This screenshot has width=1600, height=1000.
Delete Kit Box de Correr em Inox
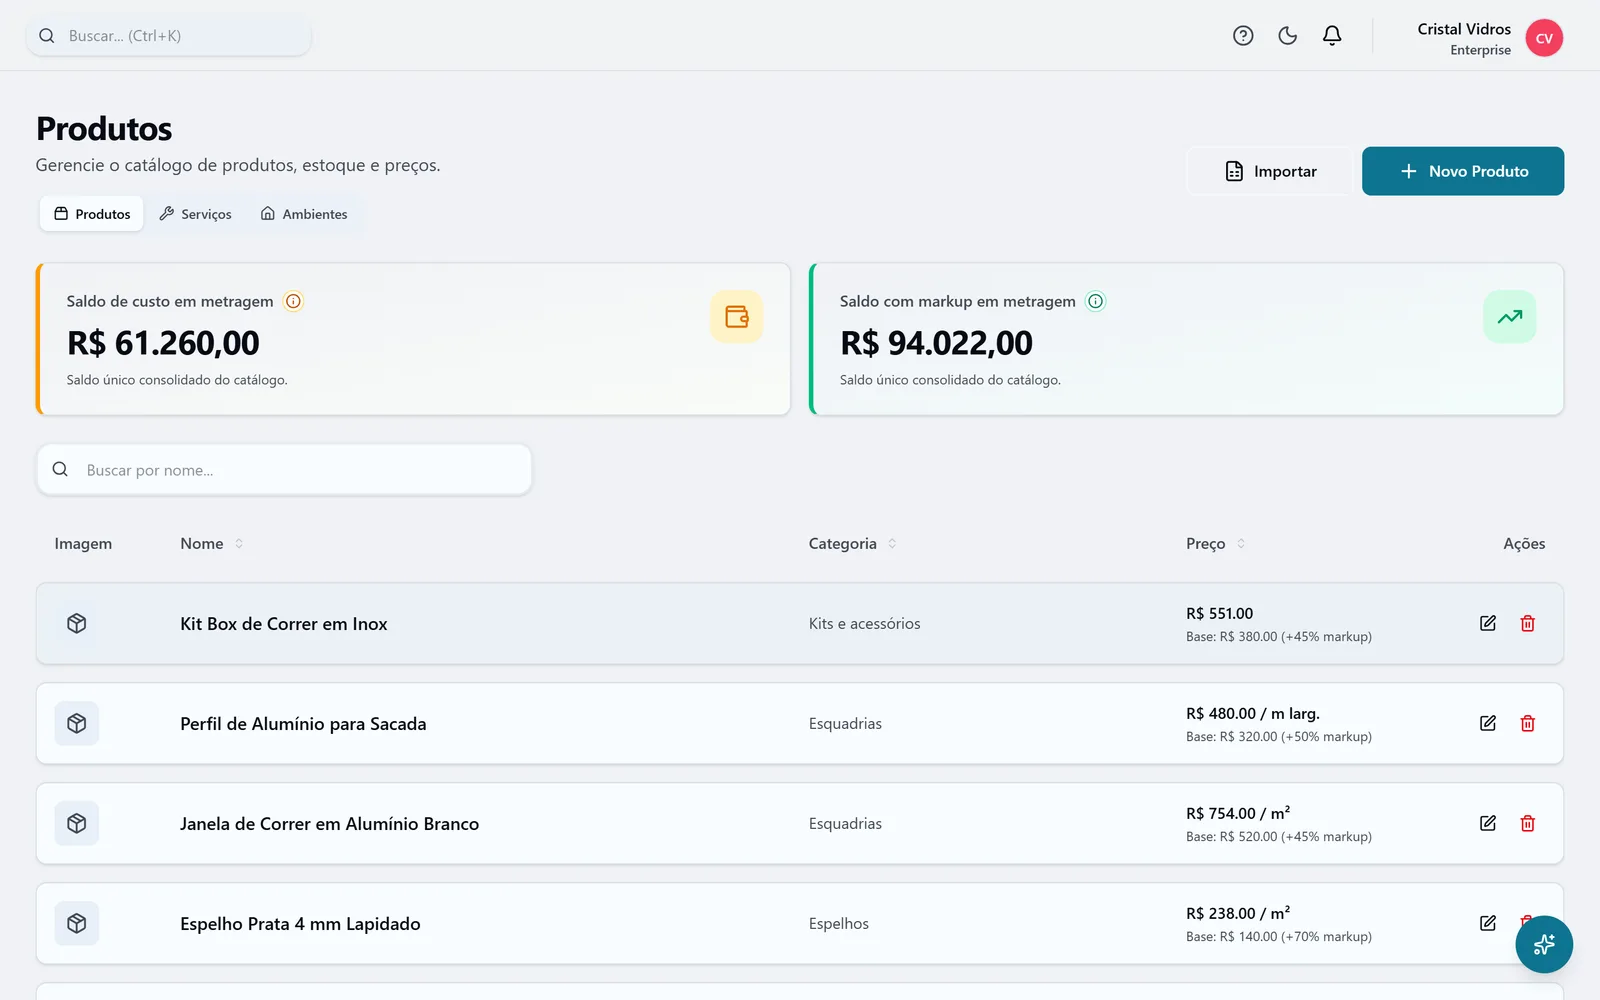point(1528,623)
